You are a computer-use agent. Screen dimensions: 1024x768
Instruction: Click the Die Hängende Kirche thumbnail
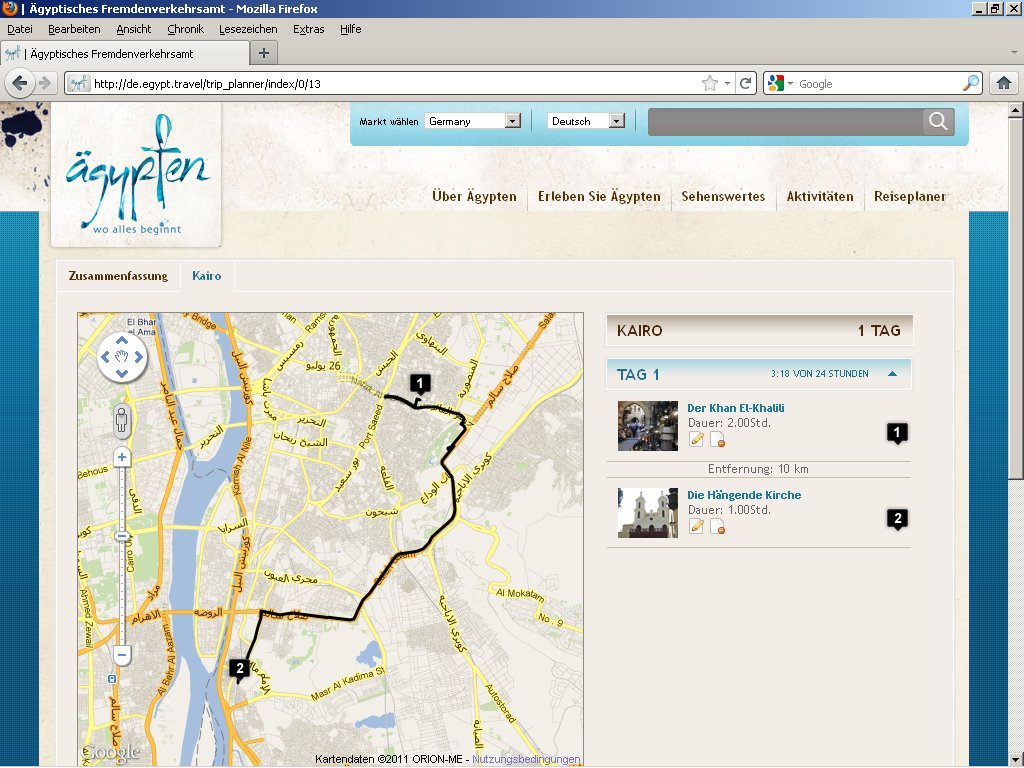click(x=648, y=513)
